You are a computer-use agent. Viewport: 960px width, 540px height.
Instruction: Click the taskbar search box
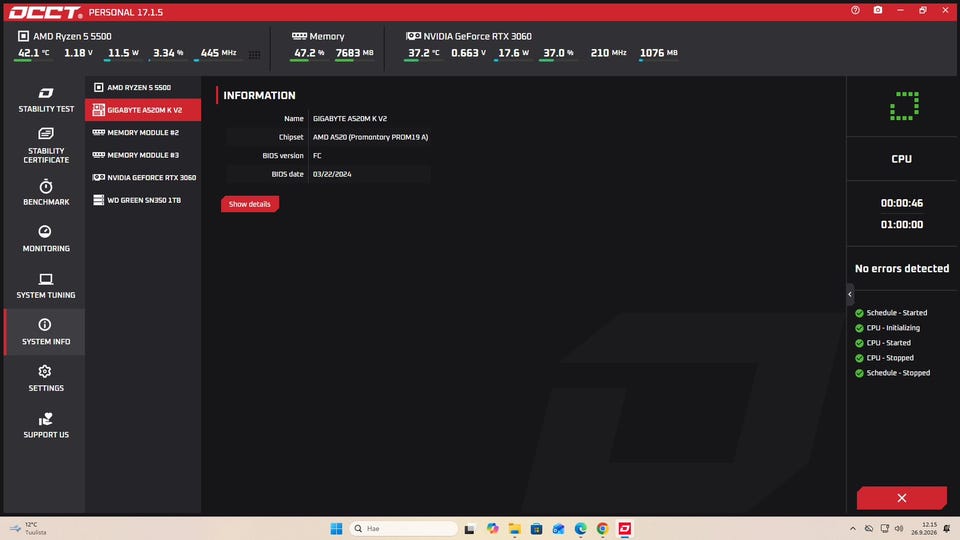[403, 528]
